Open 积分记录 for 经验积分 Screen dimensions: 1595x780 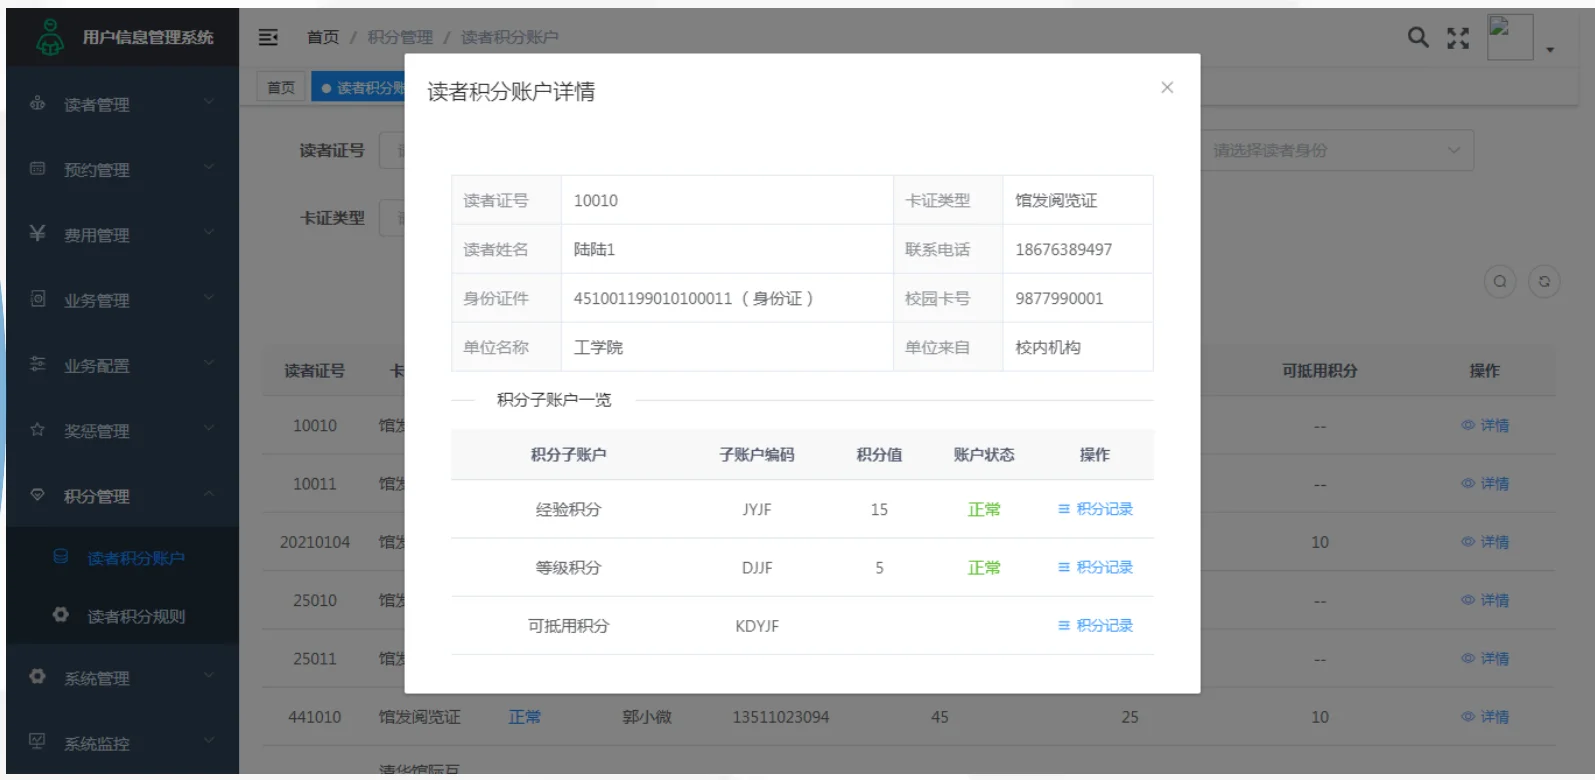tap(1095, 509)
